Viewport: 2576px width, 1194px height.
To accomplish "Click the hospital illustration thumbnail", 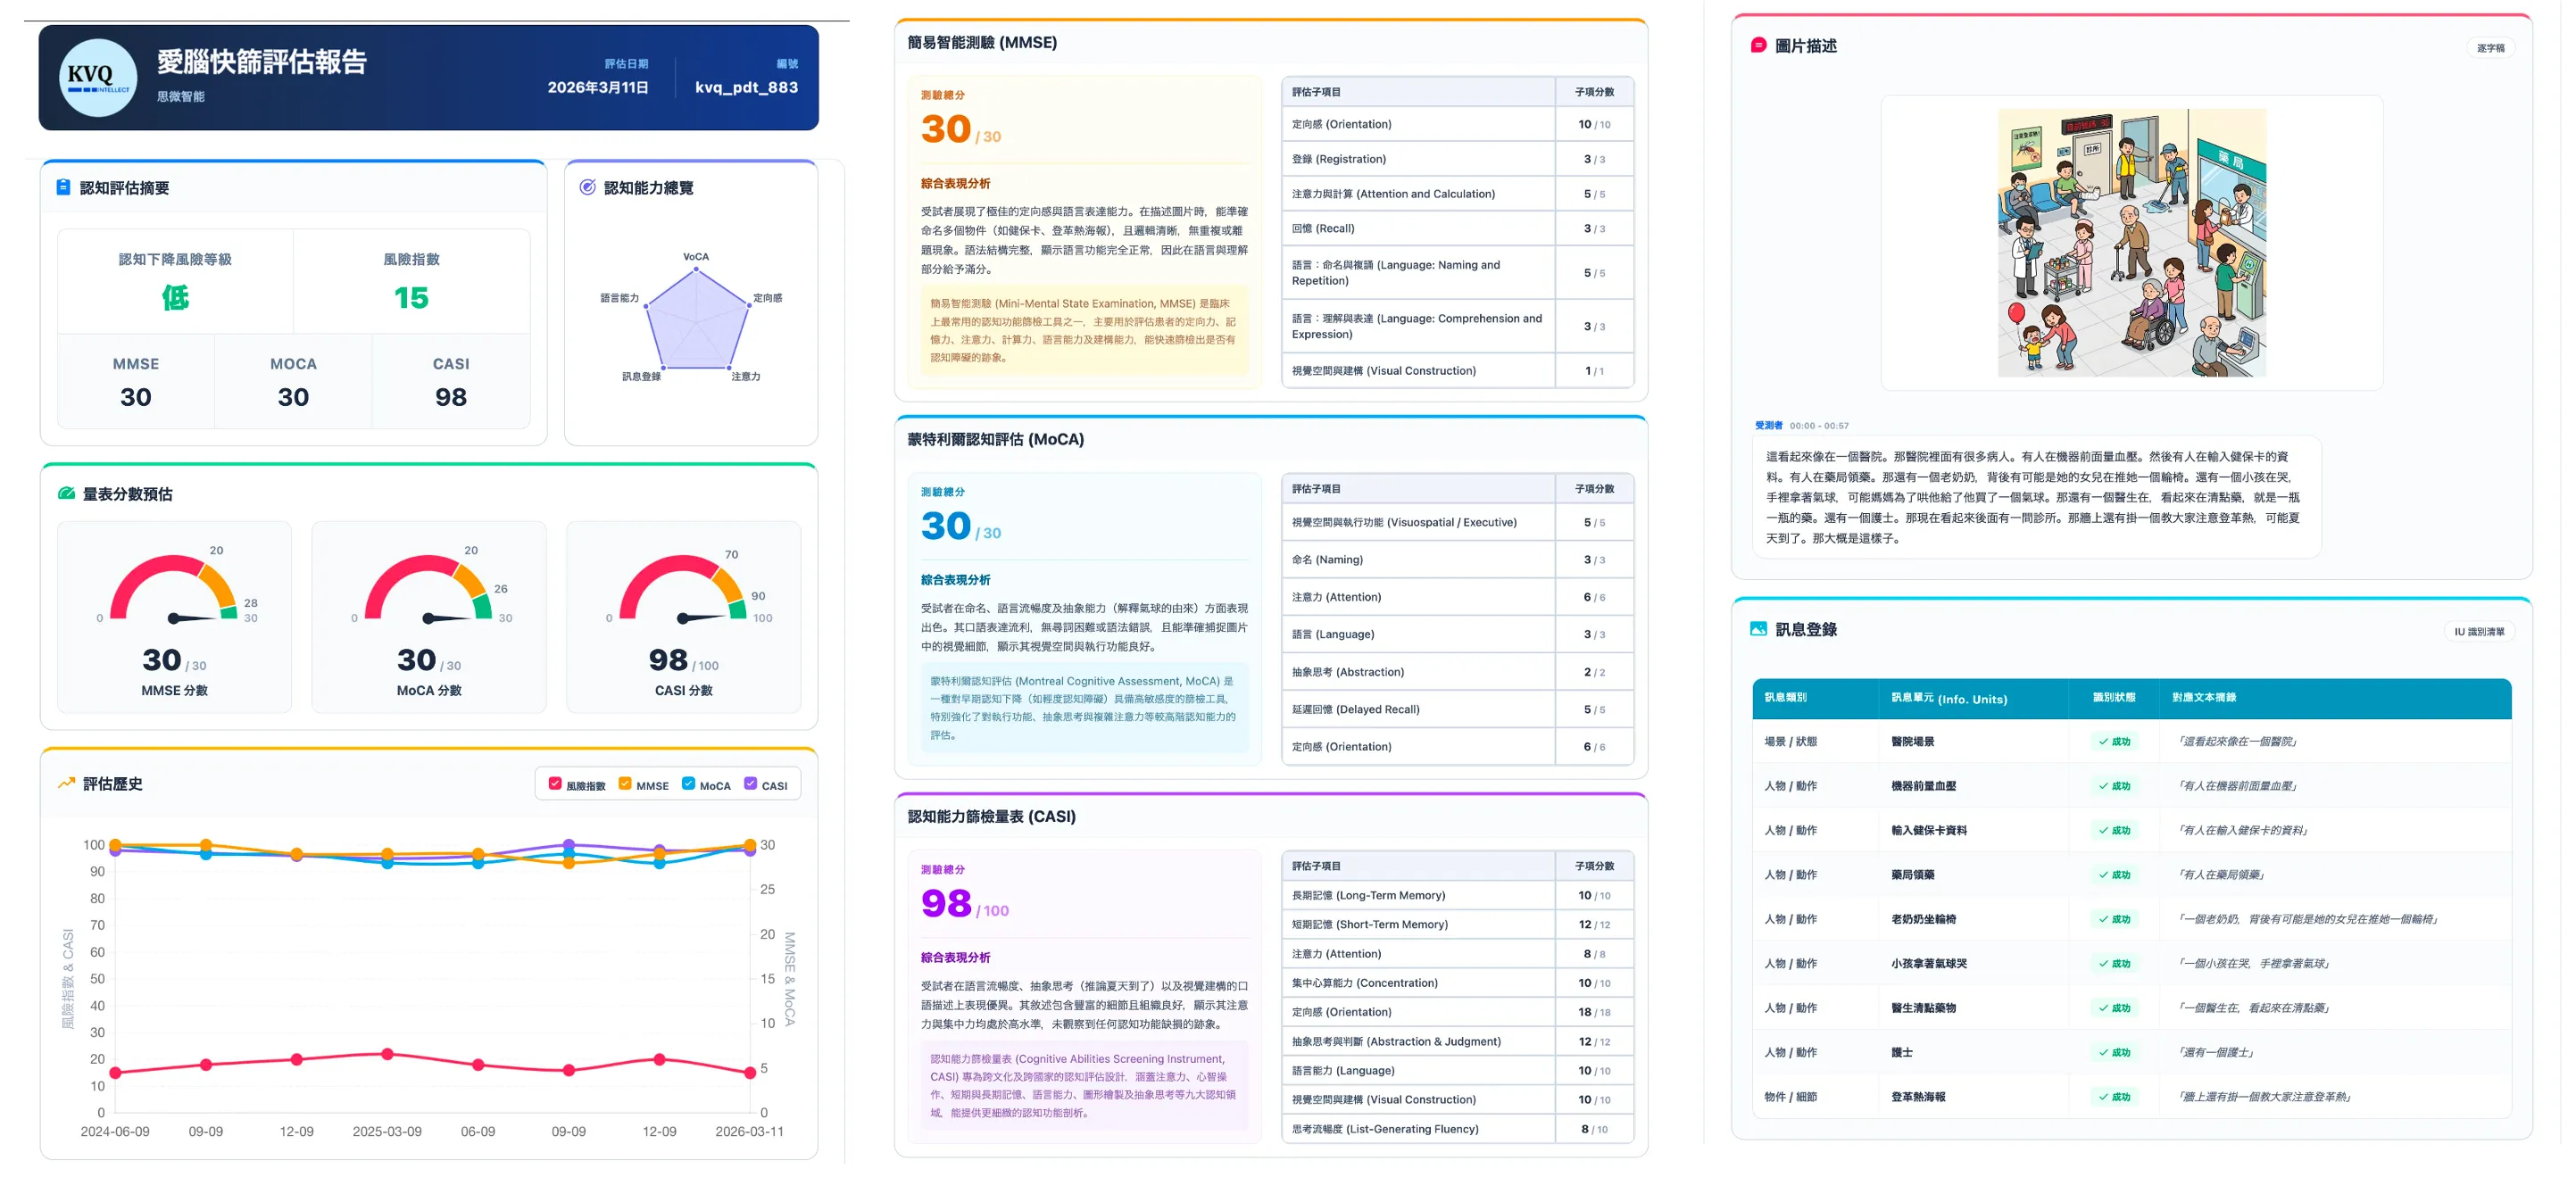I will coord(2132,243).
